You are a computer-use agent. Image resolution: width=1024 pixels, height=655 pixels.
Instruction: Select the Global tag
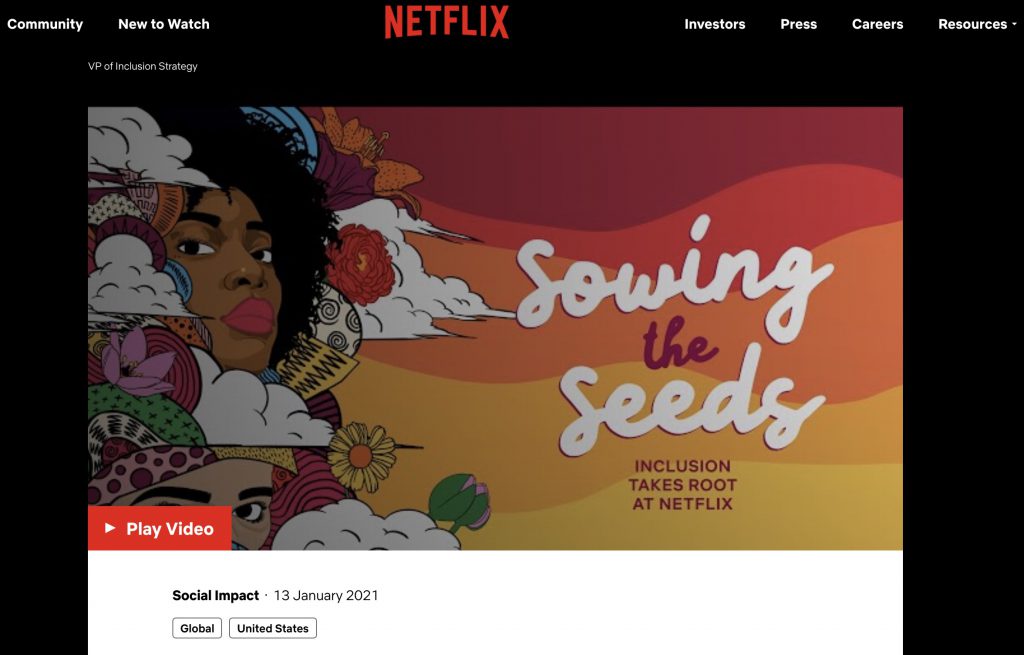[x=197, y=628]
